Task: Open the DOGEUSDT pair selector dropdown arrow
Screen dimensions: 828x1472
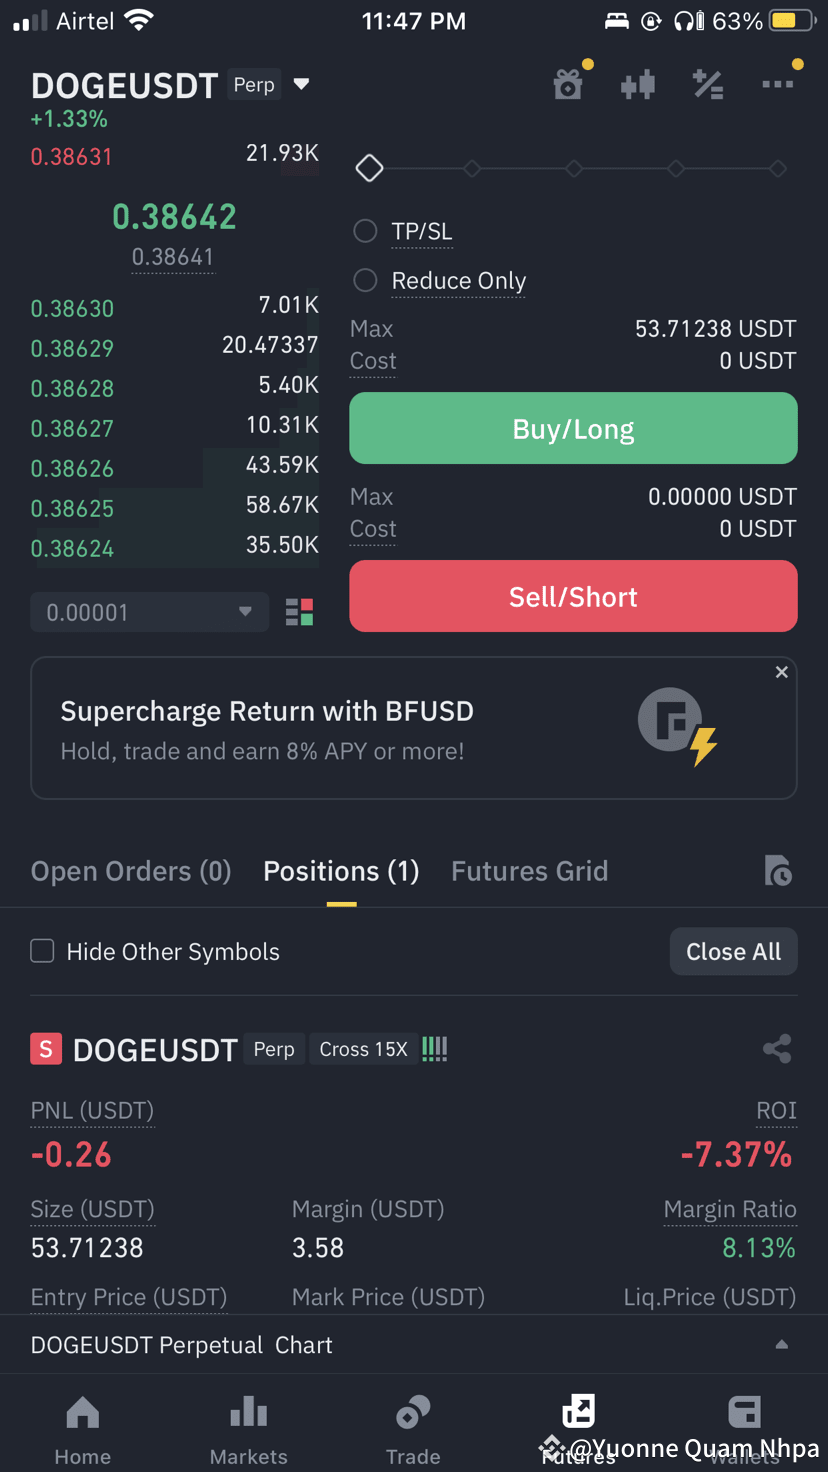Action: click(301, 84)
